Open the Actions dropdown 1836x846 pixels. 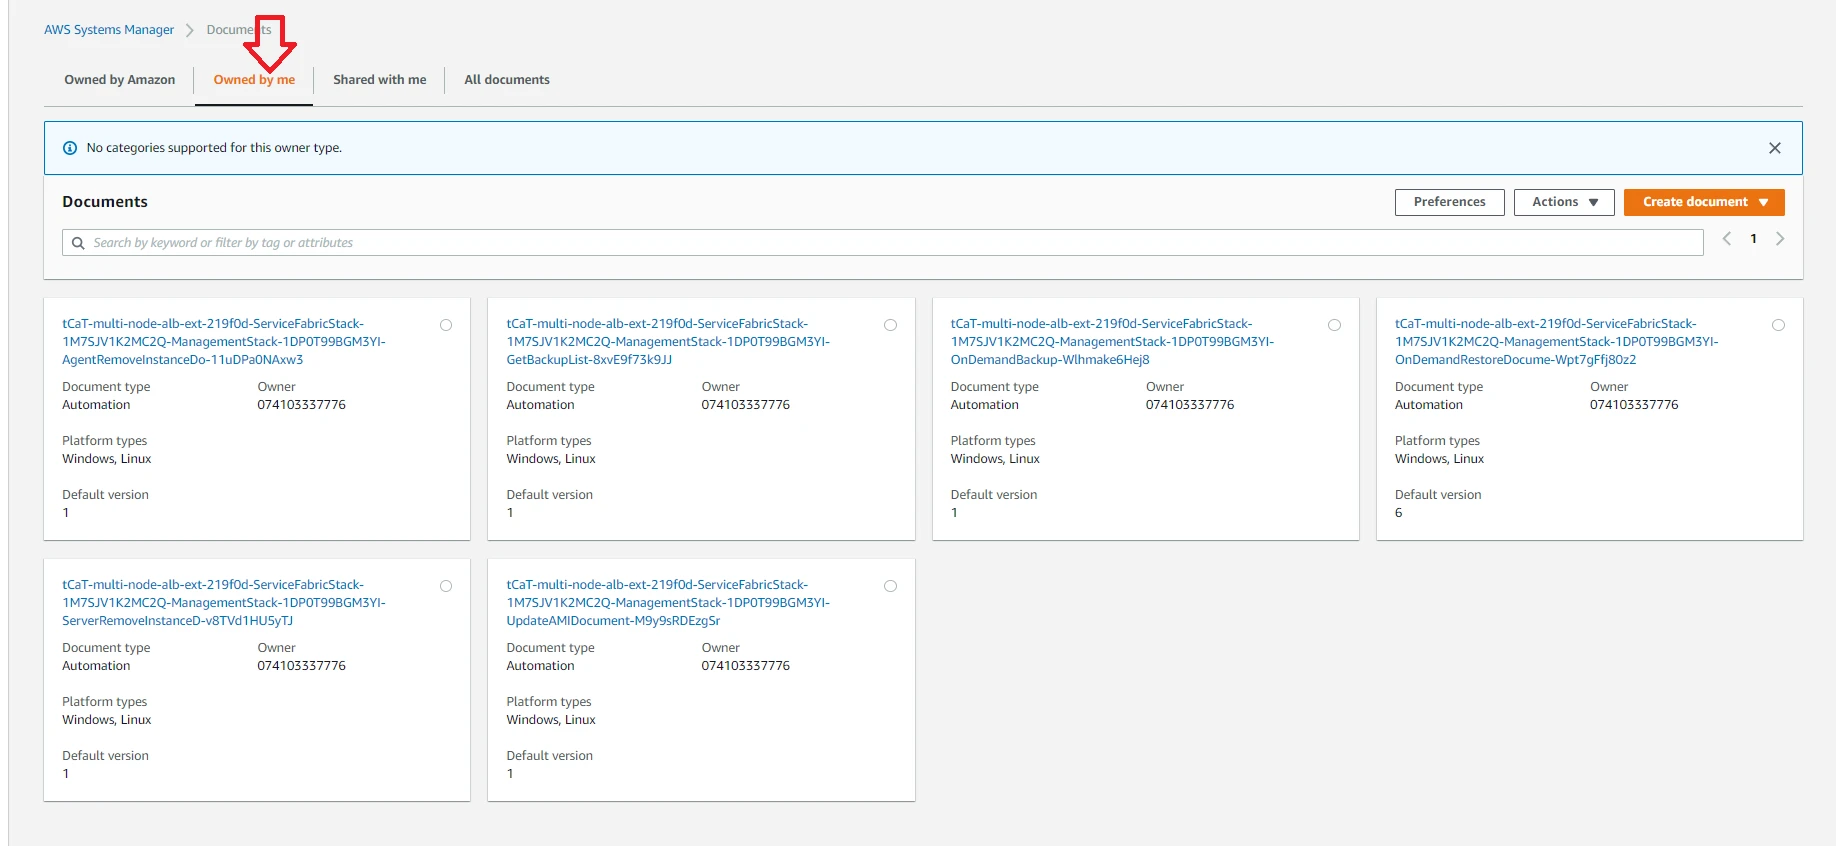[1564, 202]
